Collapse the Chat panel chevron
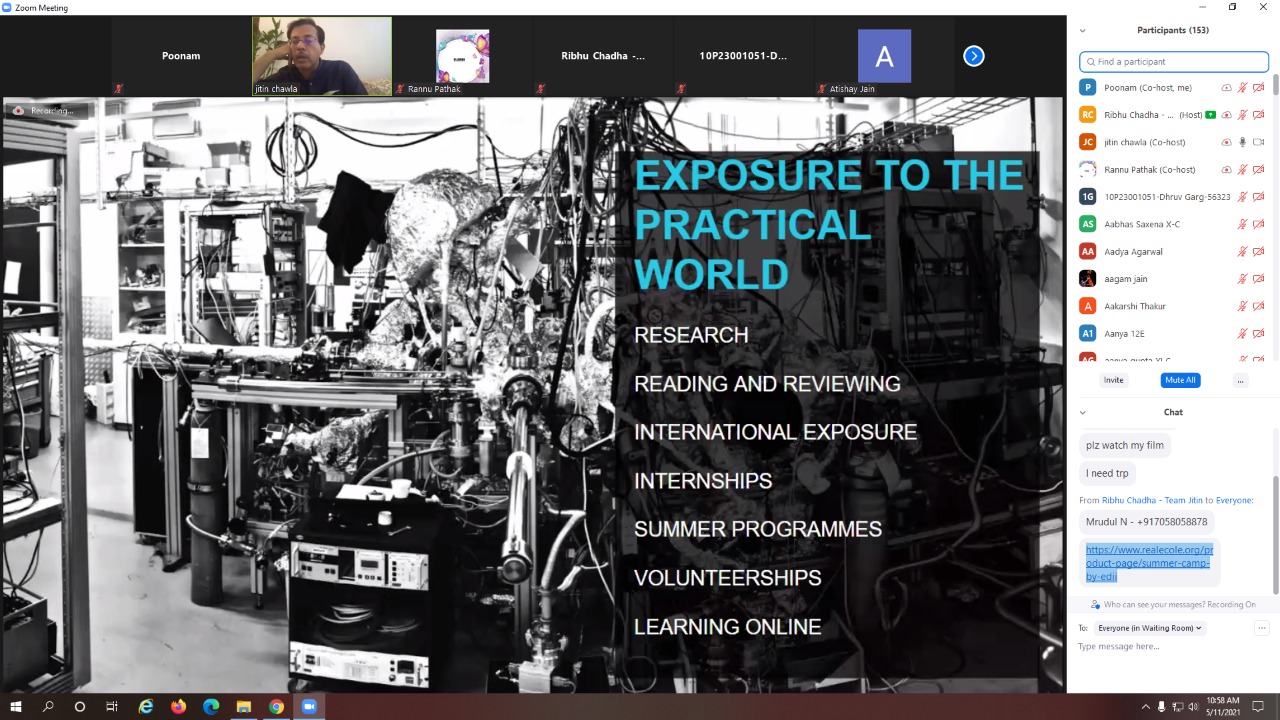This screenshot has width=1280, height=720. pos(1082,412)
